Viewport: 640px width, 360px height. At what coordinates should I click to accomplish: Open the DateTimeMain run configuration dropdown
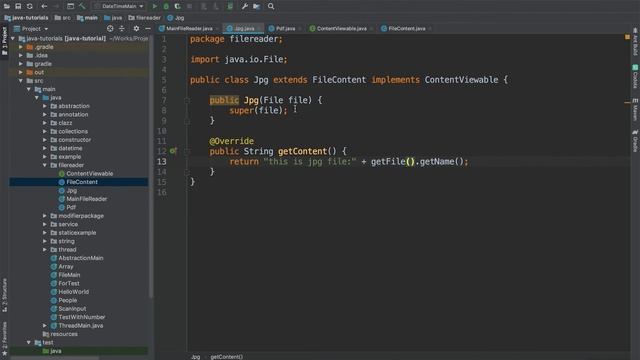tap(119, 6)
